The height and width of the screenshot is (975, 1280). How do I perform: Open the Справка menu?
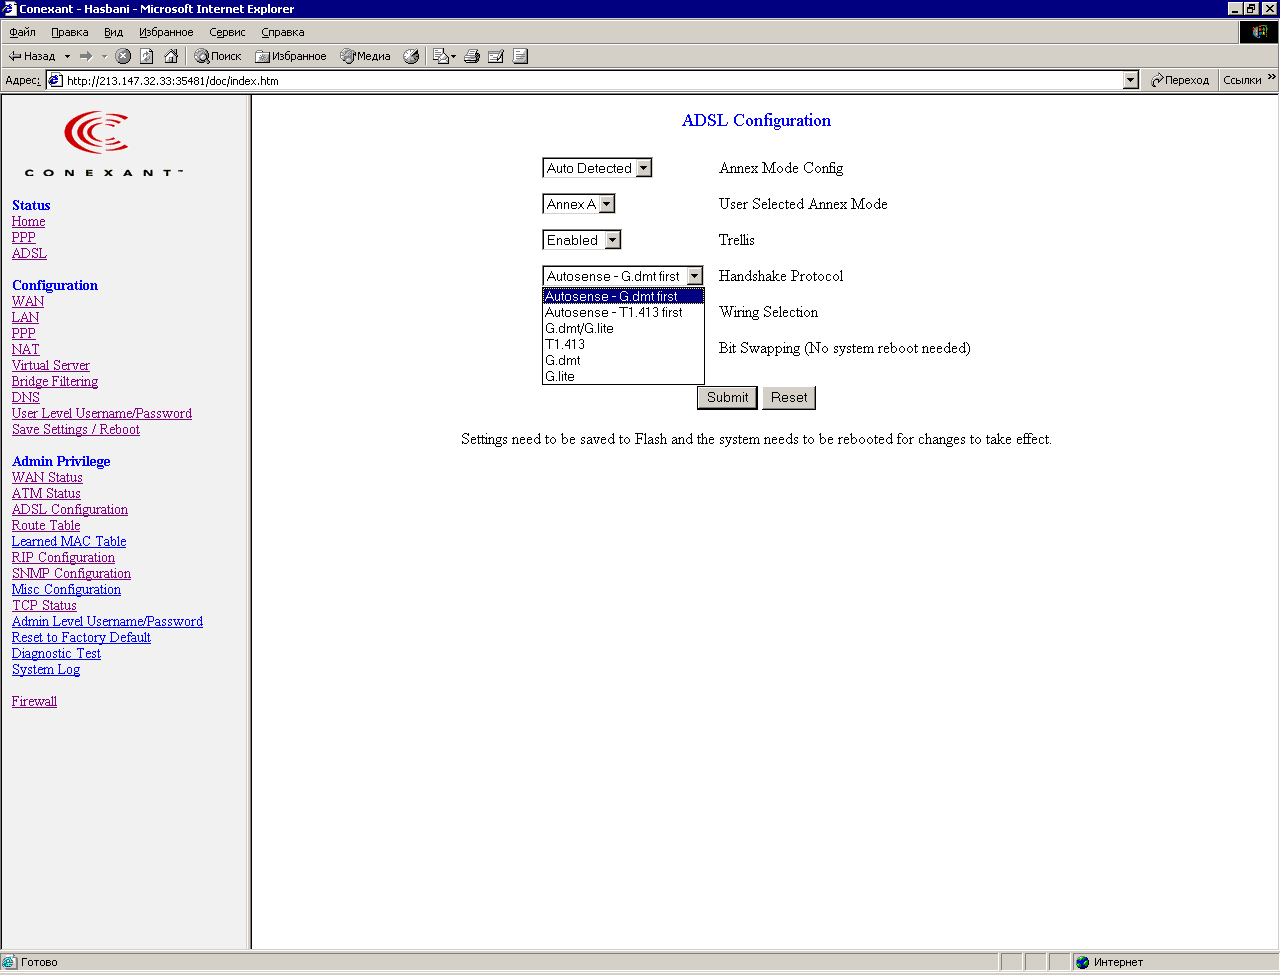pos(283,32)
